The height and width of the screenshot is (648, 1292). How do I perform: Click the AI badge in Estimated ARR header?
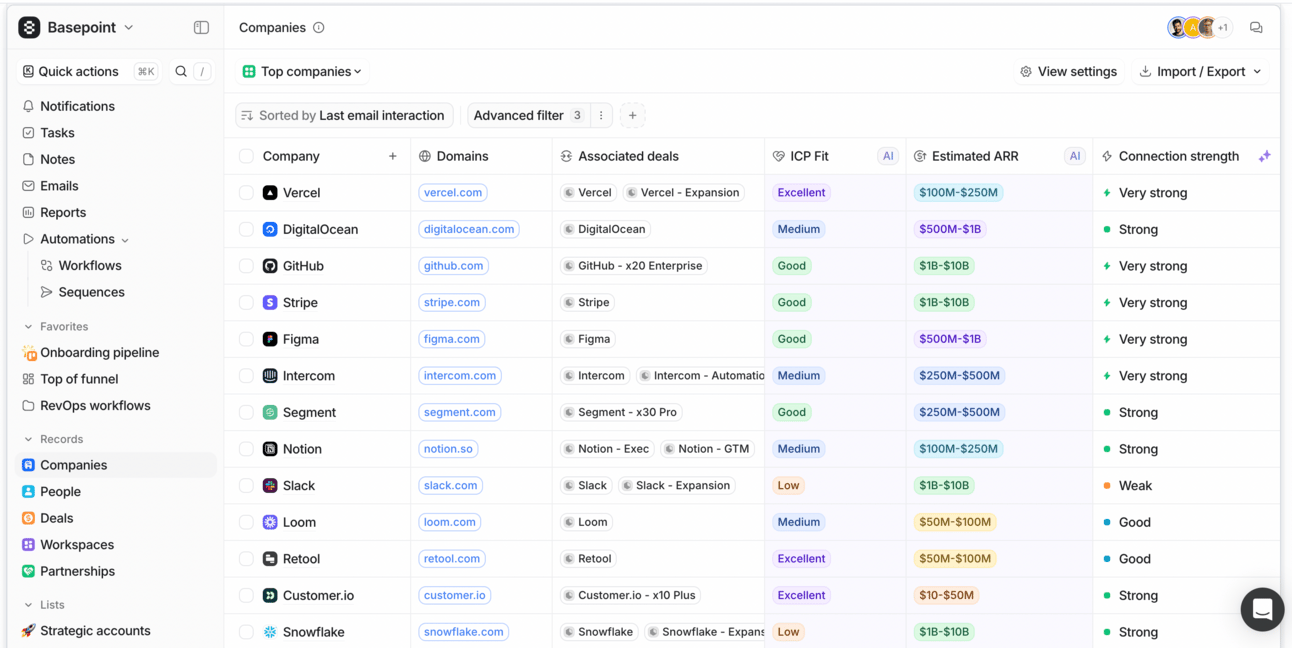point(1074,156)
